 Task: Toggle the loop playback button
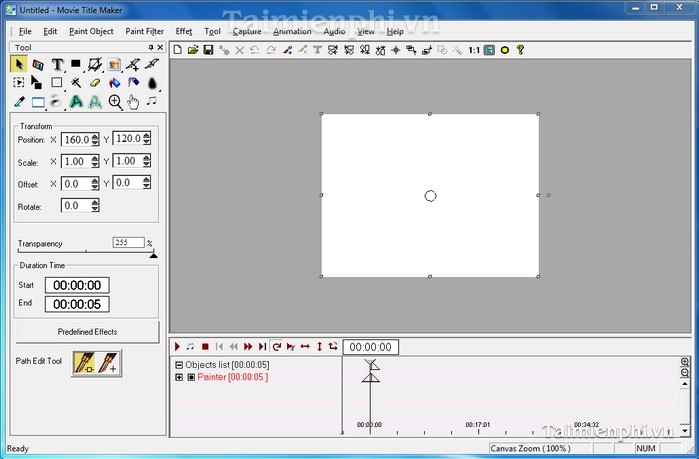[277, 347]
